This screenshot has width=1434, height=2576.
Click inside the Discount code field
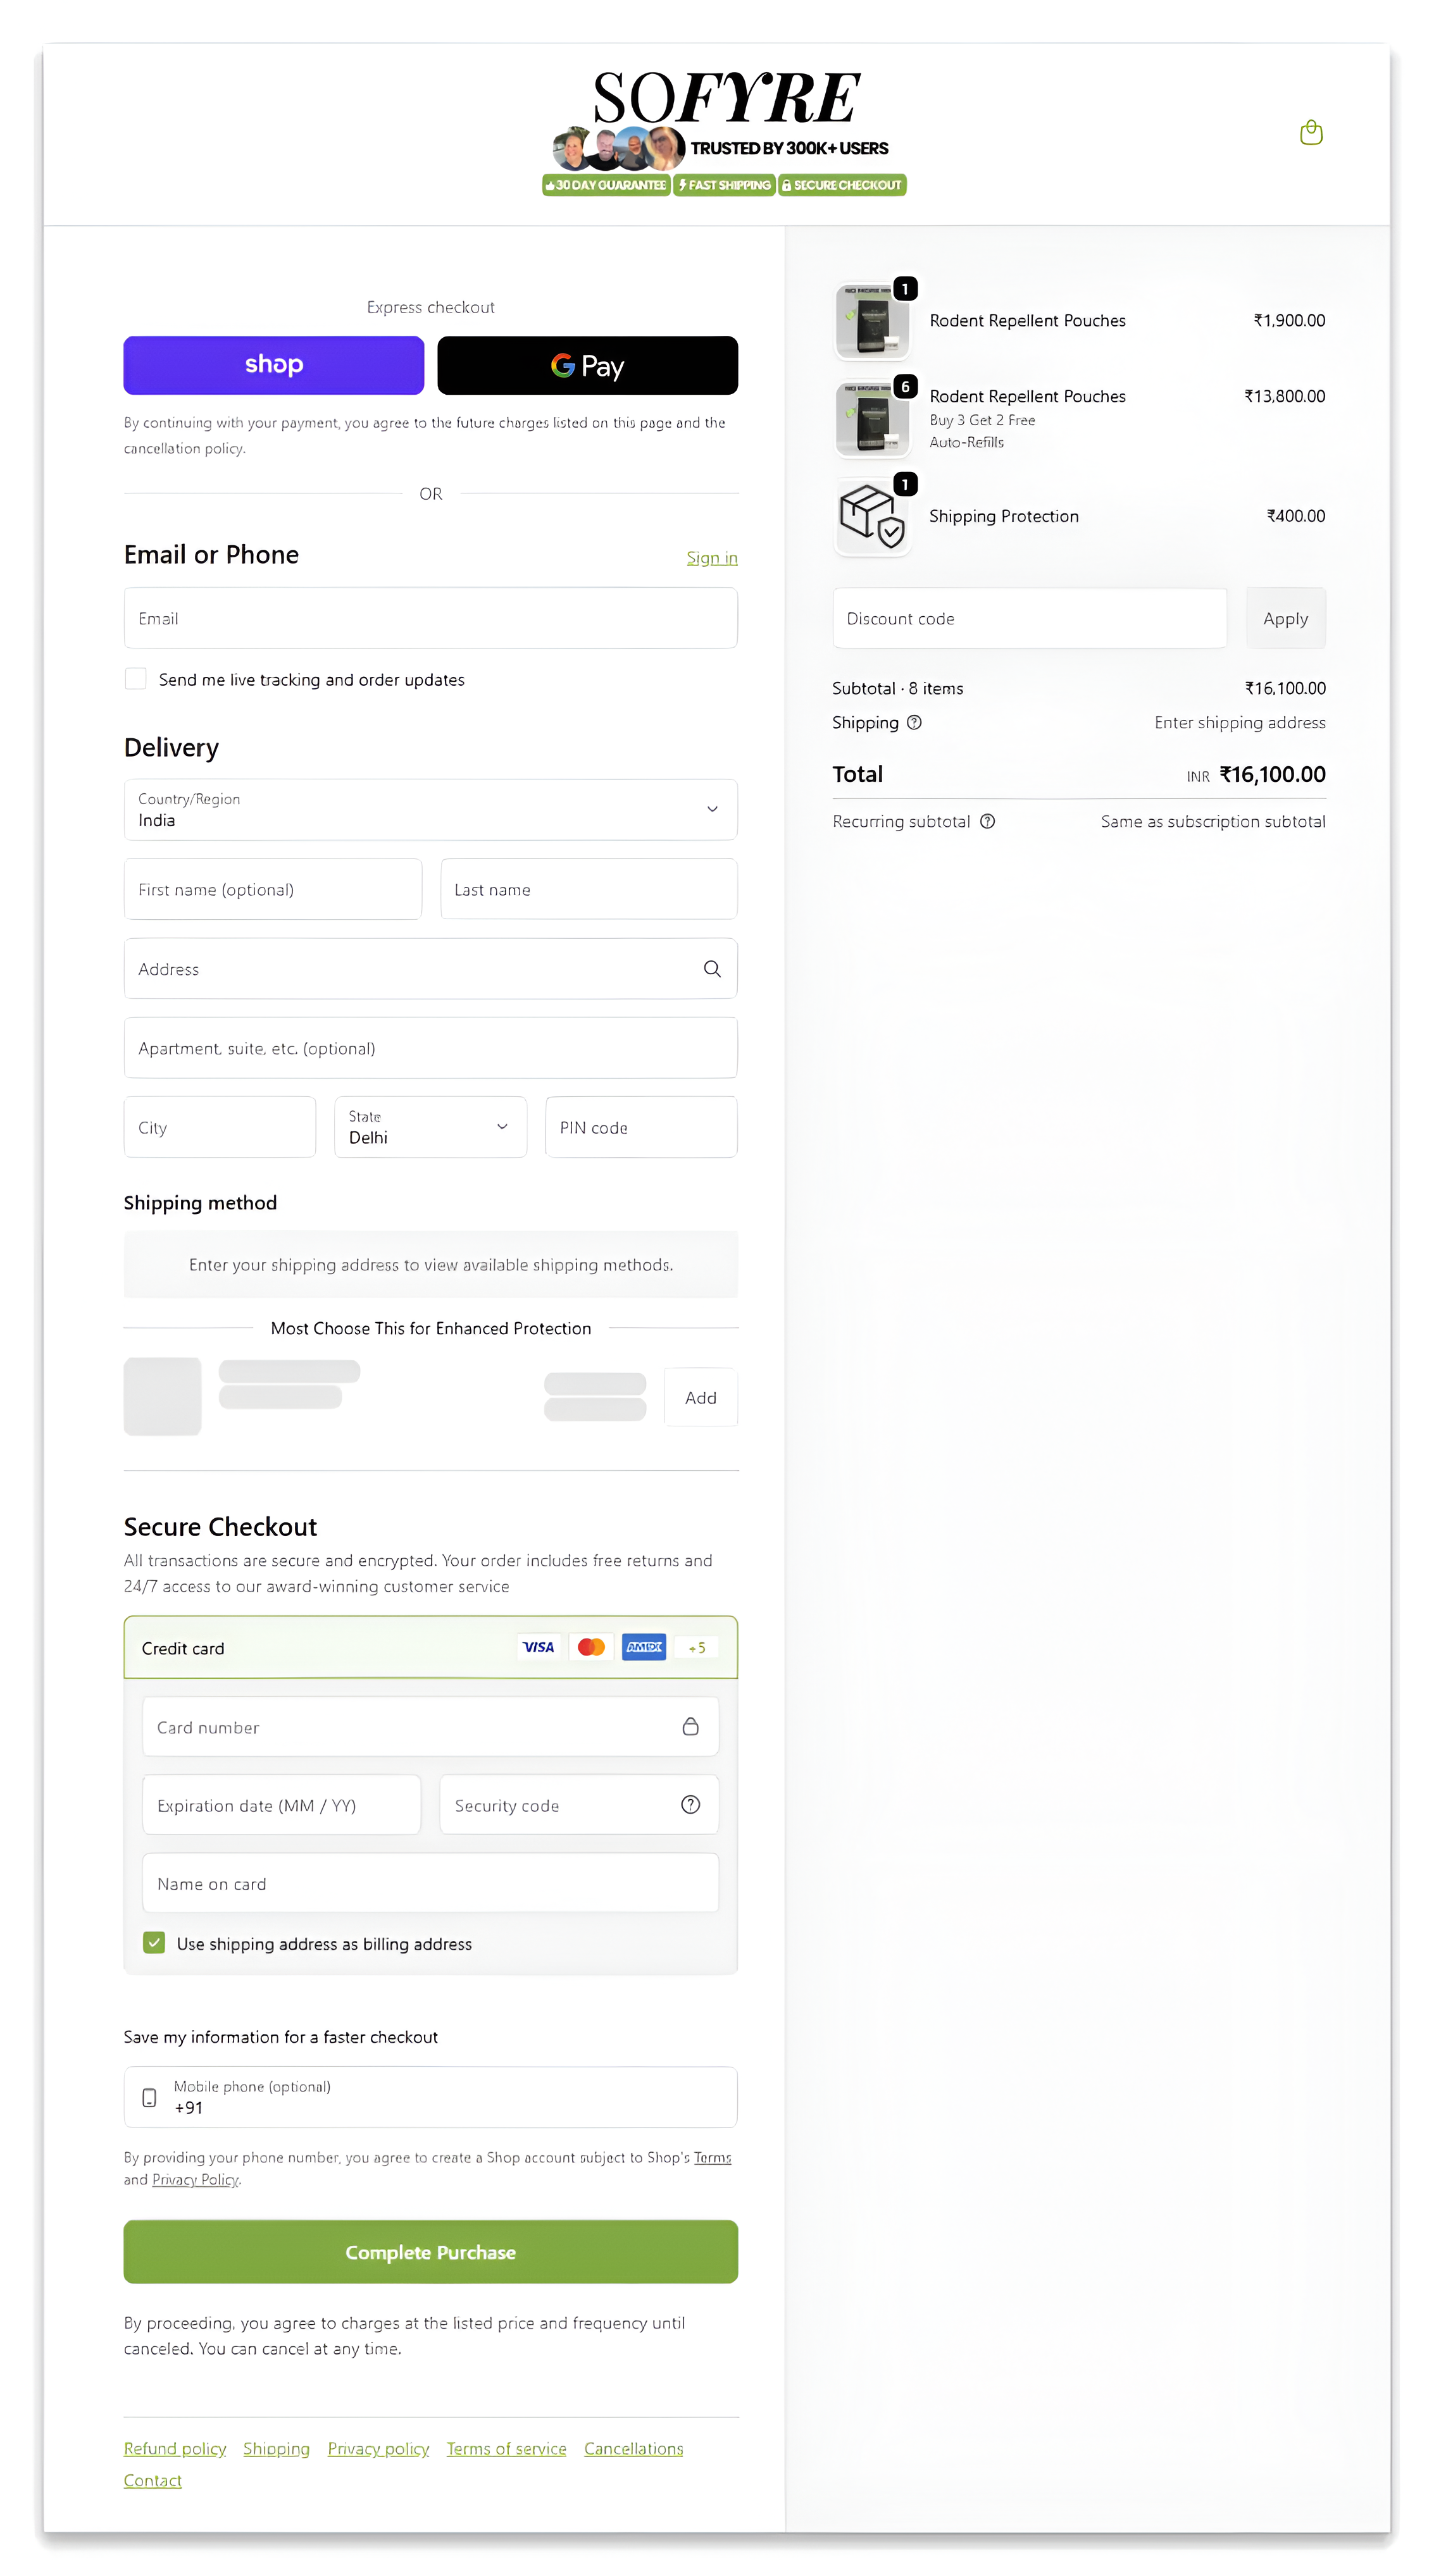click(x=1029, y=618)
